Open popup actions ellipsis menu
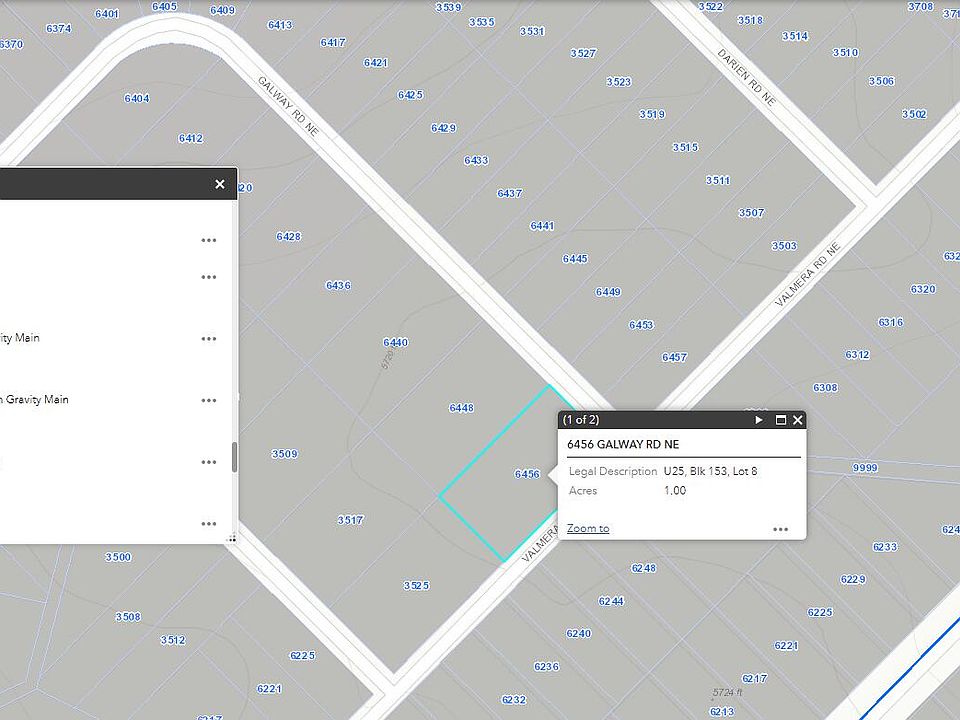 point(780,530)
